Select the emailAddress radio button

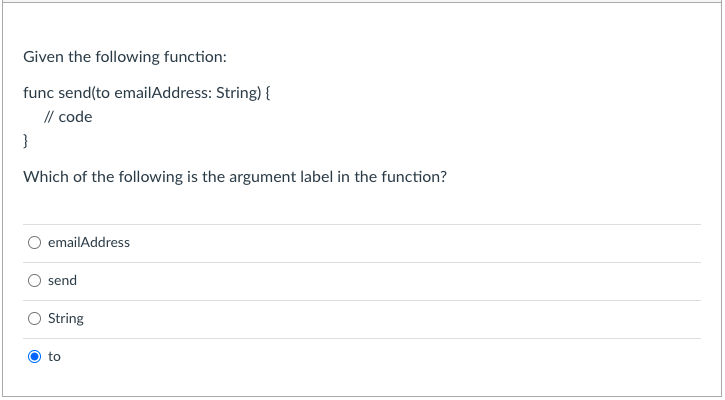35,242
